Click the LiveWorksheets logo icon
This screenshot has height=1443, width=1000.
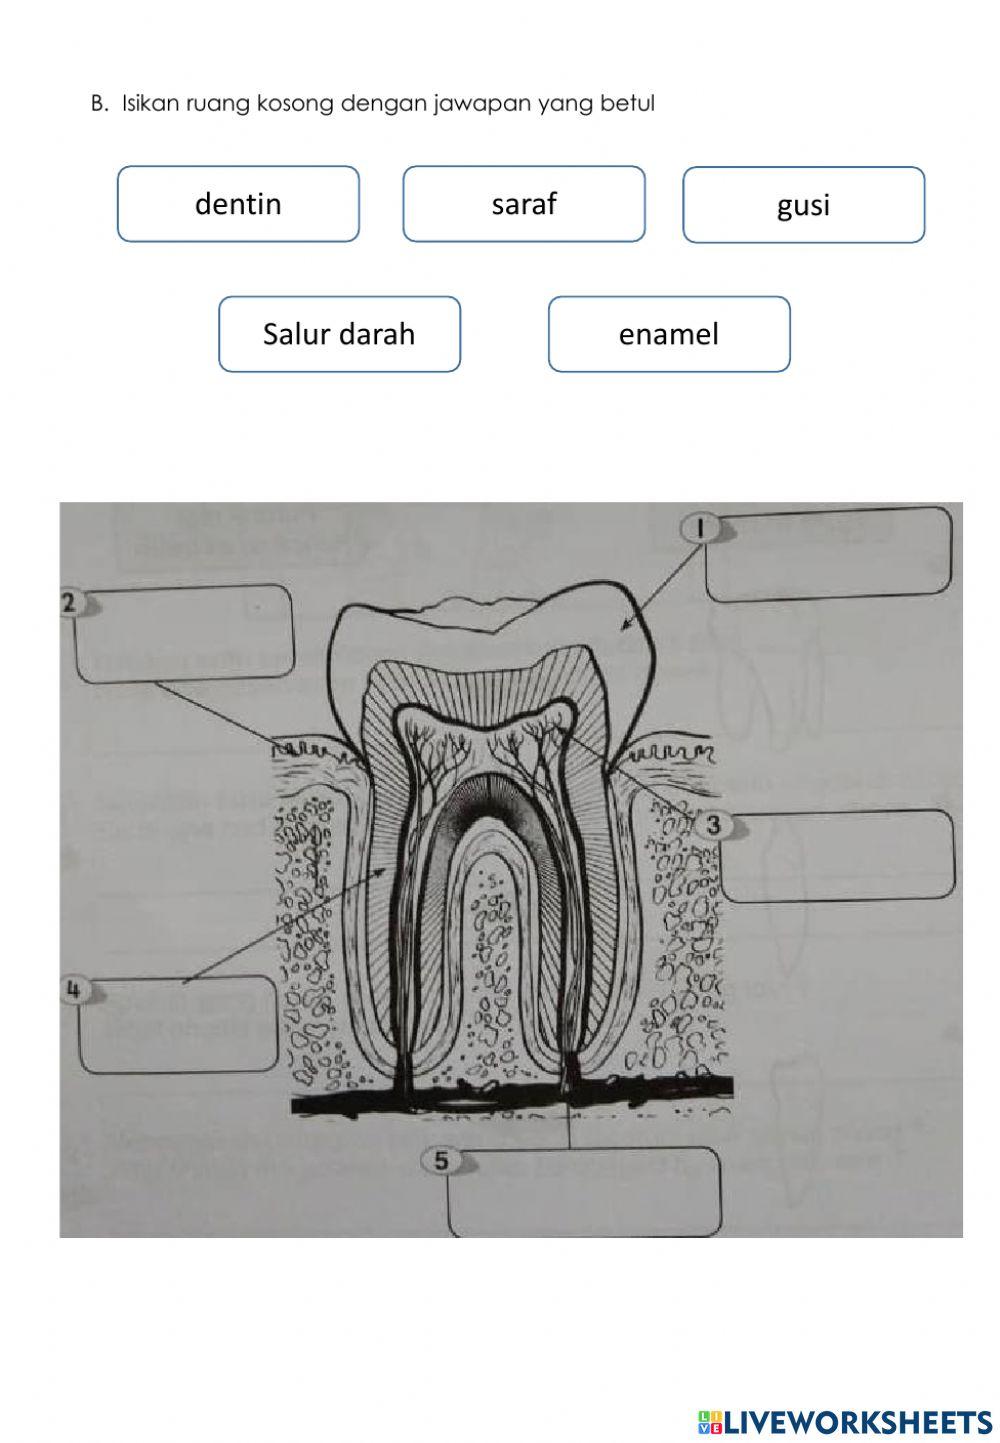point(709,1421)
